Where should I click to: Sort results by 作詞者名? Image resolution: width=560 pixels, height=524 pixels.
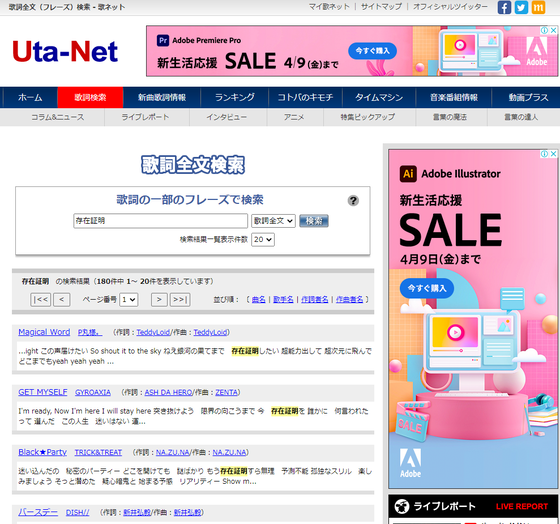314,299
